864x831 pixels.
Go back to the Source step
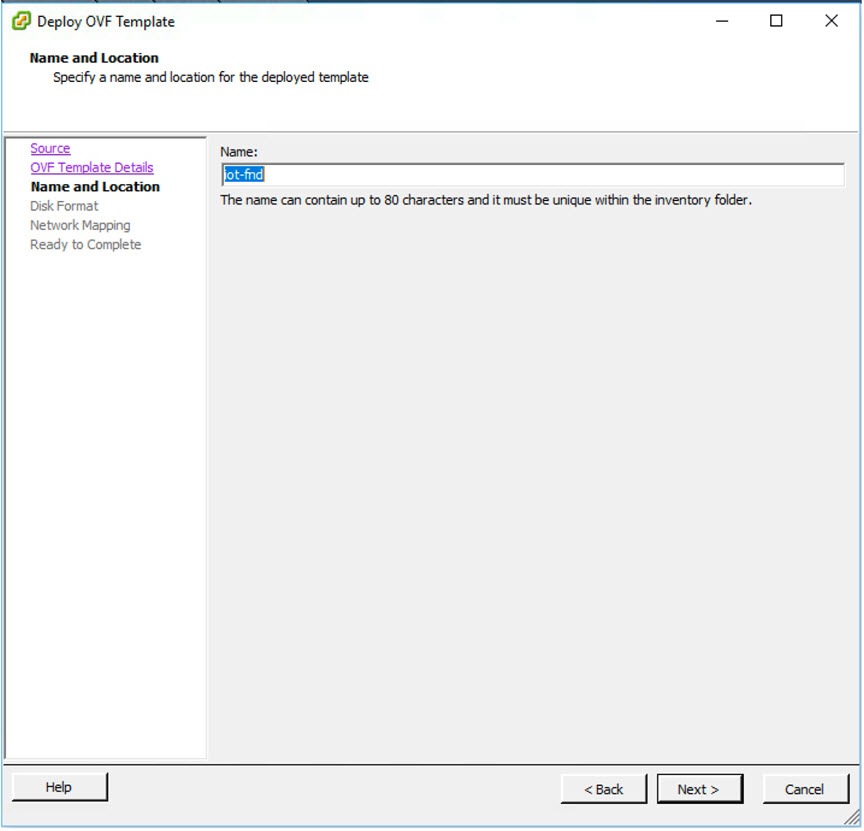[x=50, y=147]
